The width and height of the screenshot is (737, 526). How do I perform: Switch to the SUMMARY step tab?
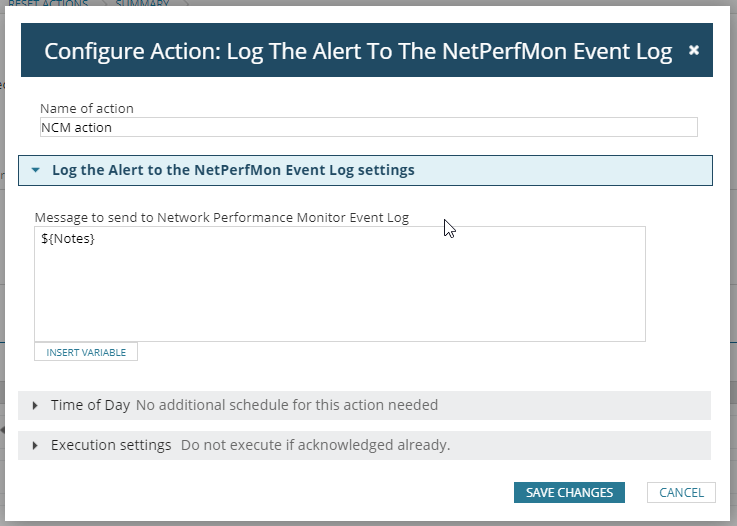[x=142, y=5]
